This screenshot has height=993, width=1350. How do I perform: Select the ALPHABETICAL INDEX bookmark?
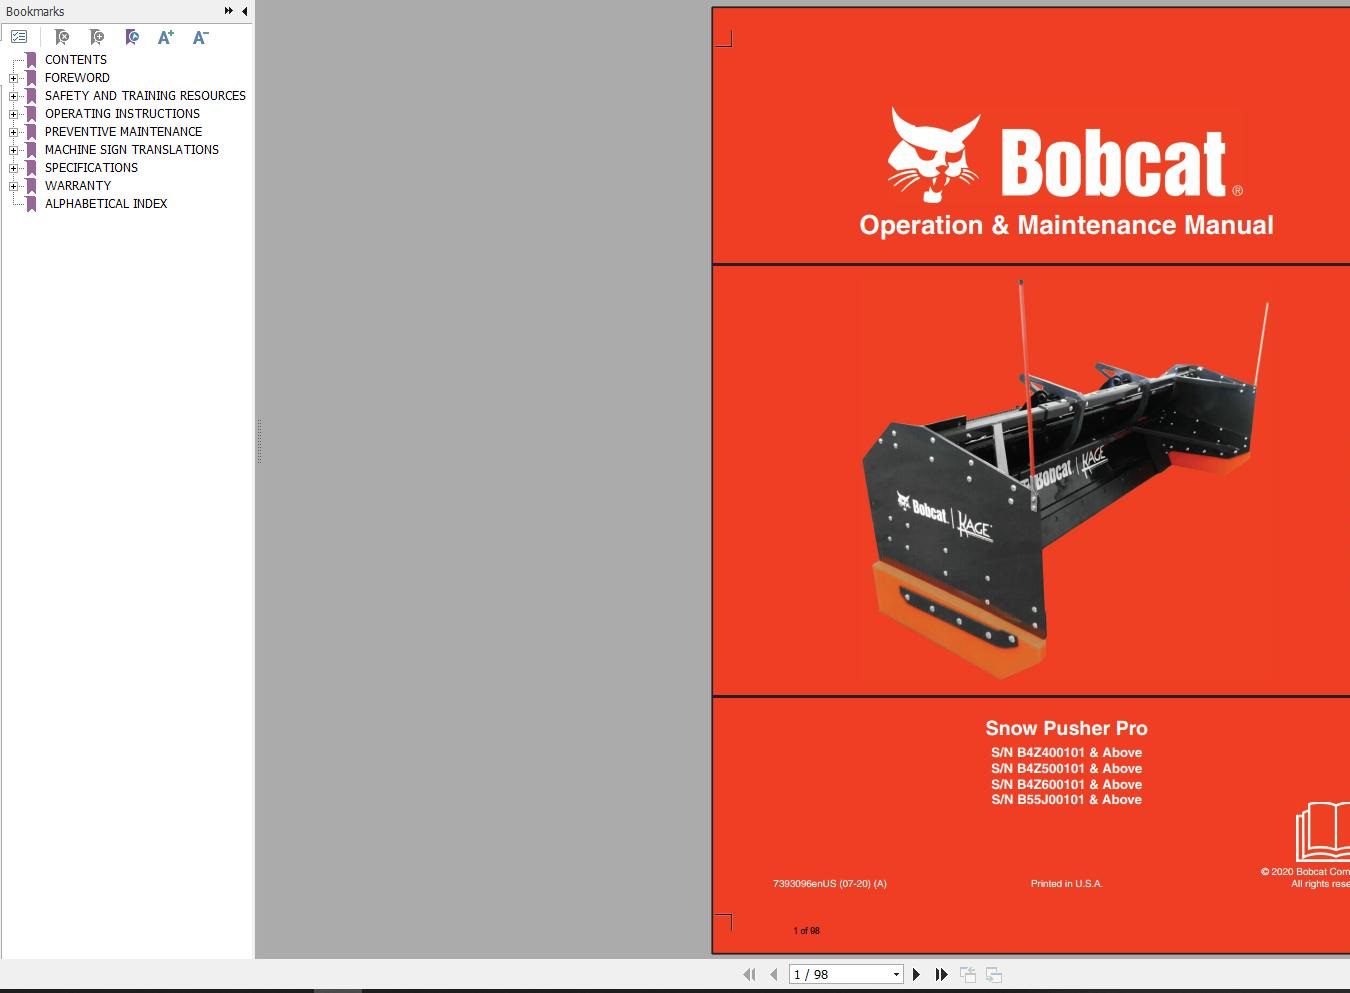pos(106,203)
